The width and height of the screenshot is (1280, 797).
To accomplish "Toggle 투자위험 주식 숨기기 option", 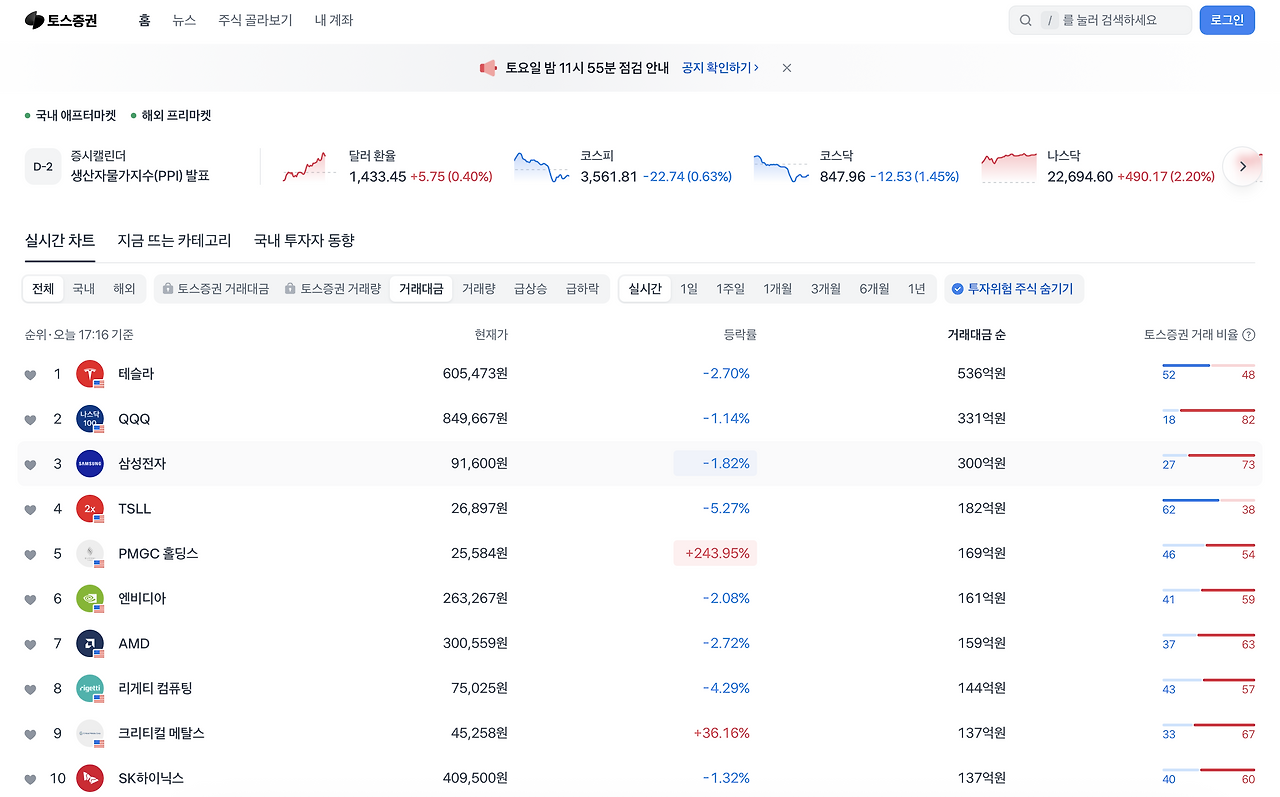I will [x=1013, y=289].
